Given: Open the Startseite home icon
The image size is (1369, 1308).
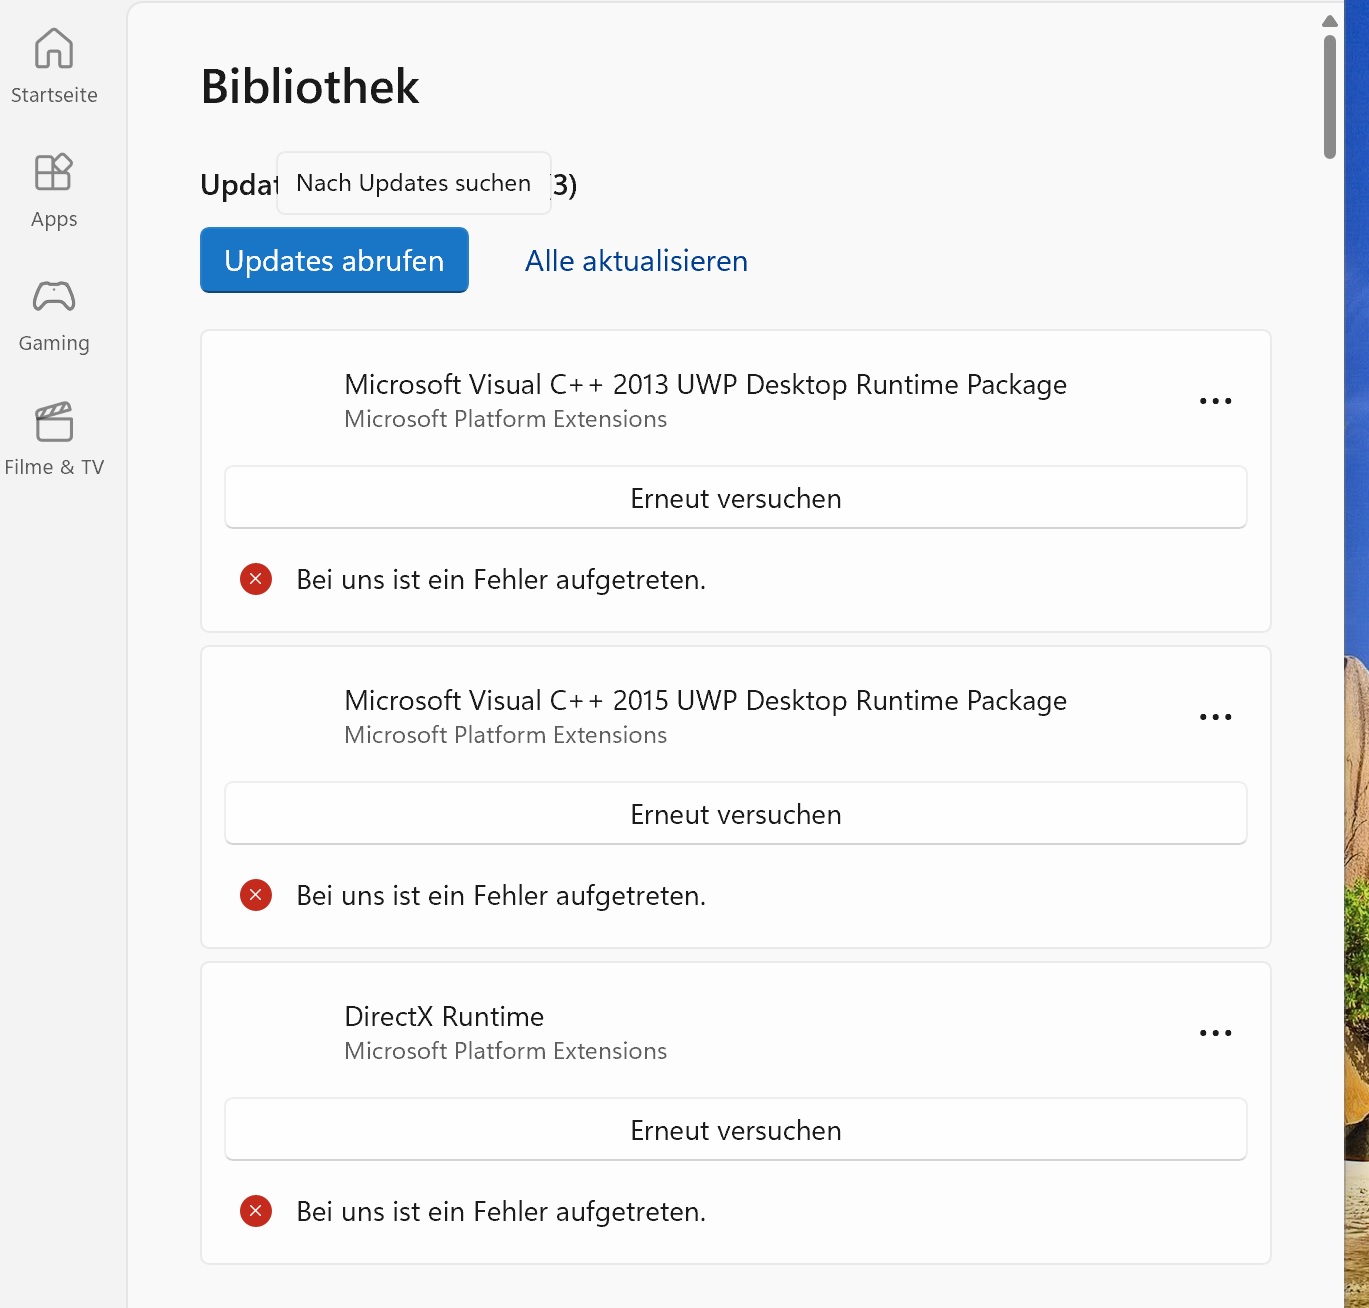Looking at the screenshot, I should pos(54,49).
